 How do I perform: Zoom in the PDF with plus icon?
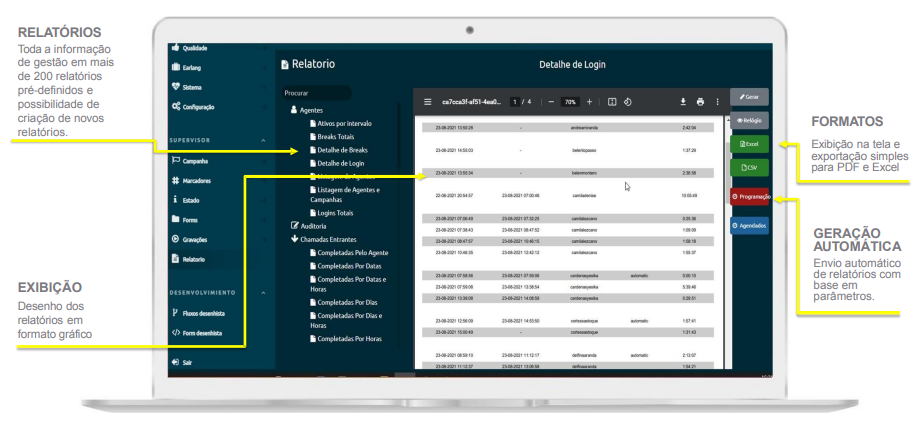click(x=589, y=102)
